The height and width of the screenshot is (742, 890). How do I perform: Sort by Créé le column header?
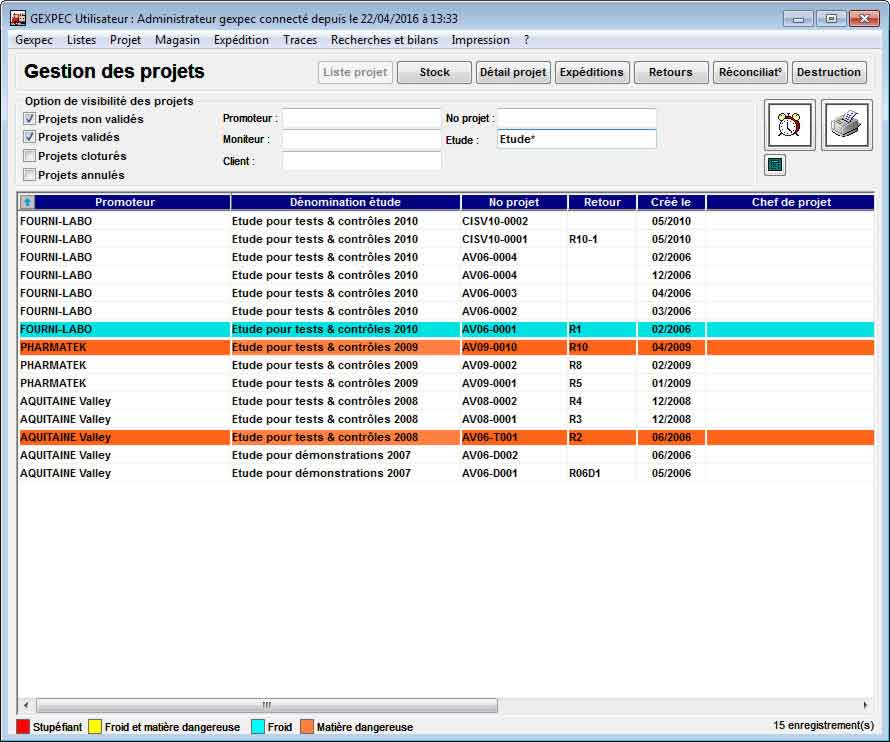[x=671, y=202]
